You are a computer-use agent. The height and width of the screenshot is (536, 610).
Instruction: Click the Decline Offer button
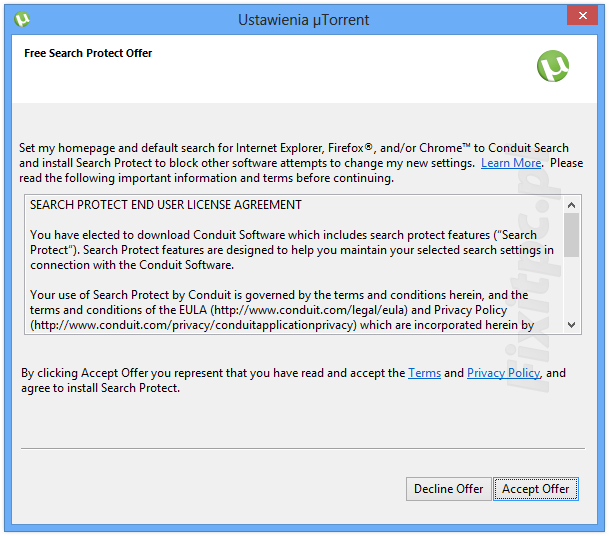click(449, 489)
